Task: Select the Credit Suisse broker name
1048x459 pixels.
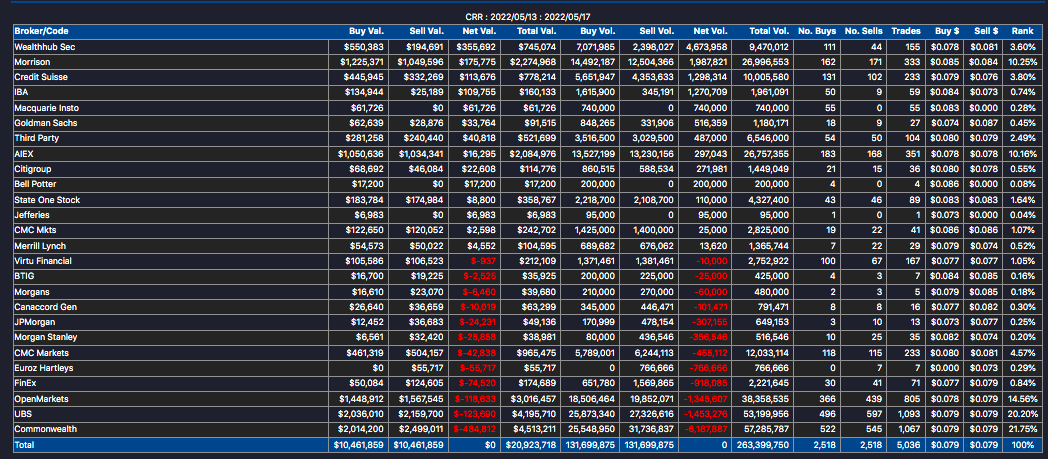Action: pos(41,77)
